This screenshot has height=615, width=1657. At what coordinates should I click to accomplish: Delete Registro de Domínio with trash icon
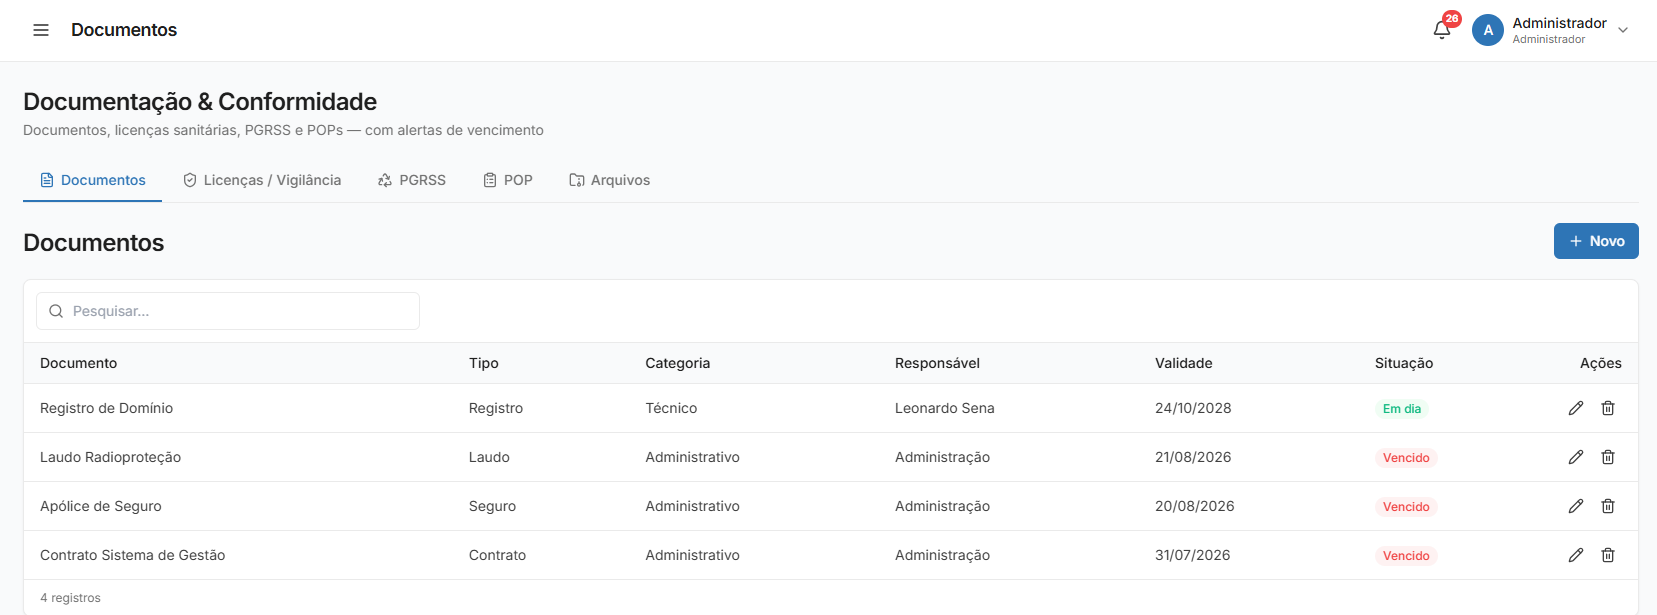1608,408
